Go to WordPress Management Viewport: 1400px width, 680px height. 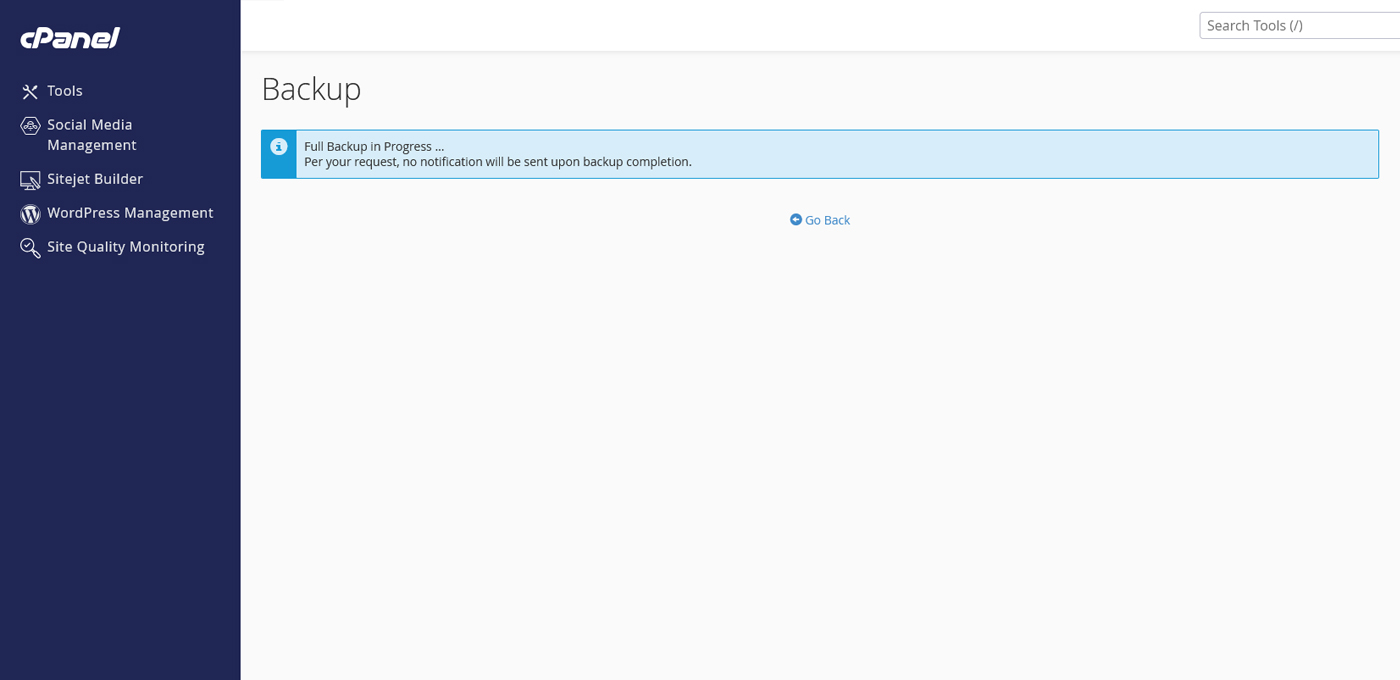pyautogui.click(x=130, y=213)
